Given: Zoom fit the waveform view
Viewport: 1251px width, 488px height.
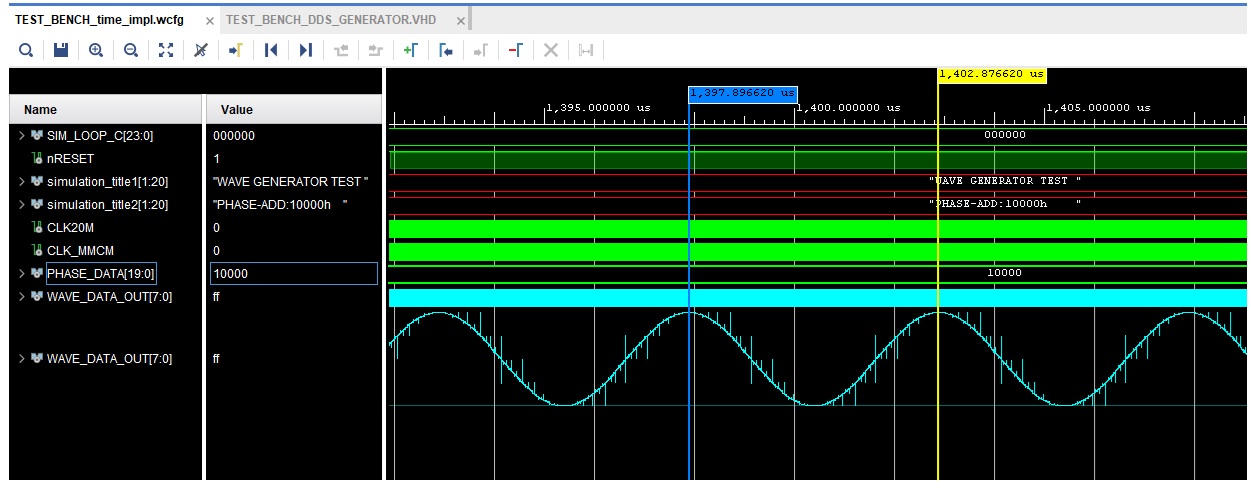Looking at the screenshot, I should (x=166, y=50).
